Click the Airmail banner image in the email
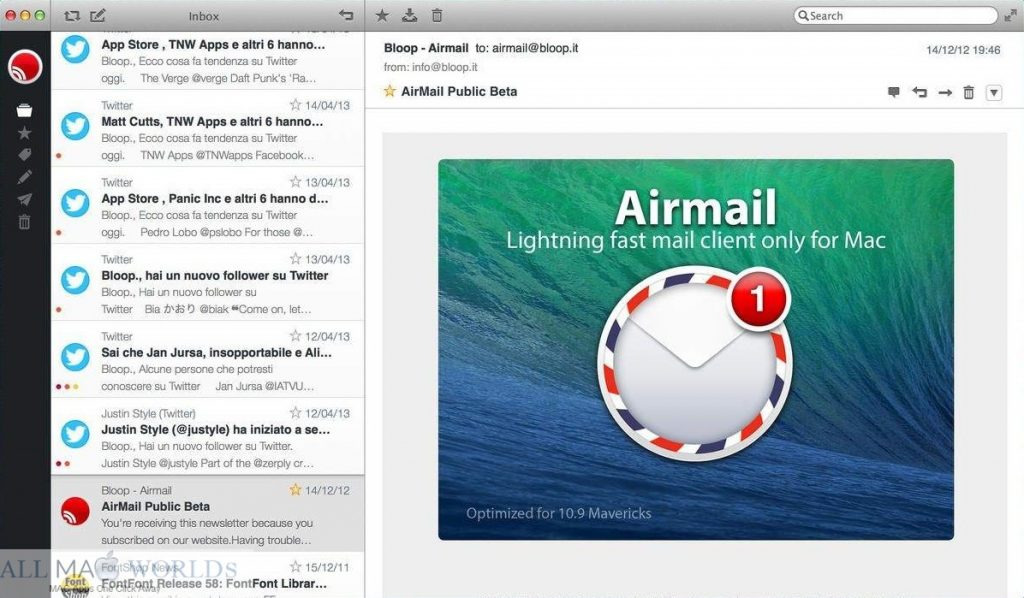Screen dimensions: 1024x598 (x=696, y=349)
